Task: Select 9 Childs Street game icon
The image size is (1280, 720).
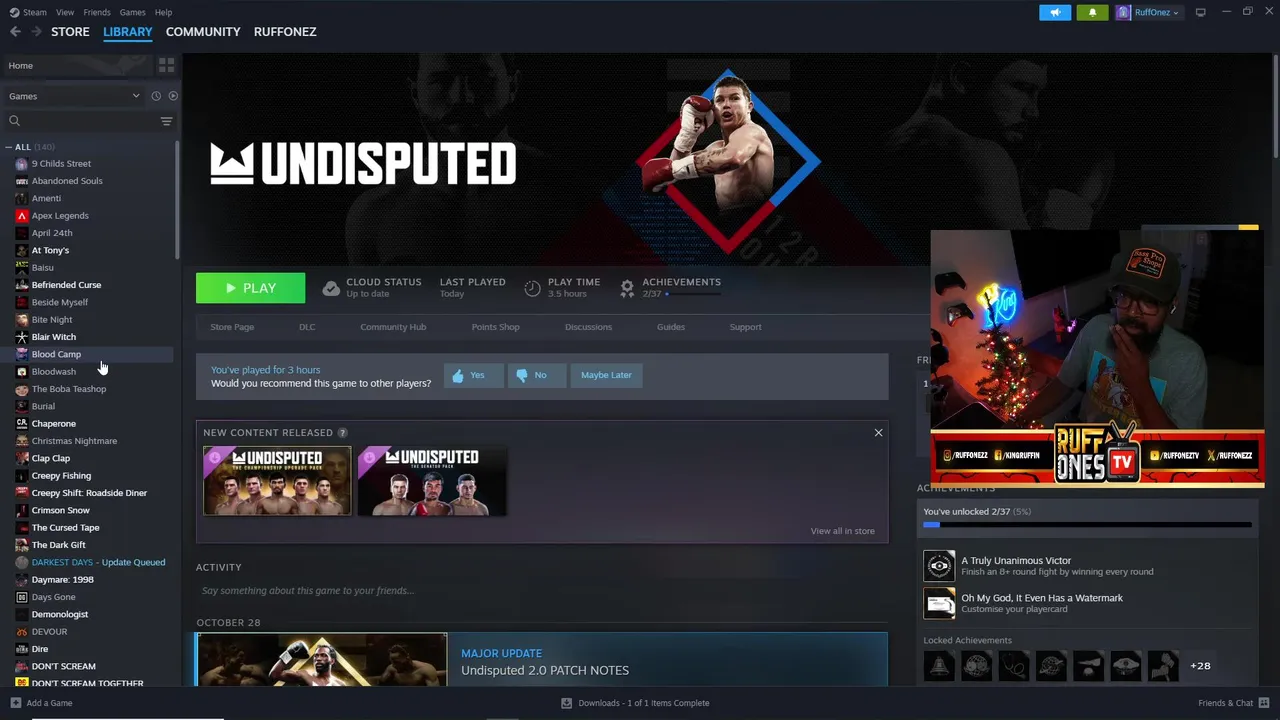Action: (x=22, y=164)
